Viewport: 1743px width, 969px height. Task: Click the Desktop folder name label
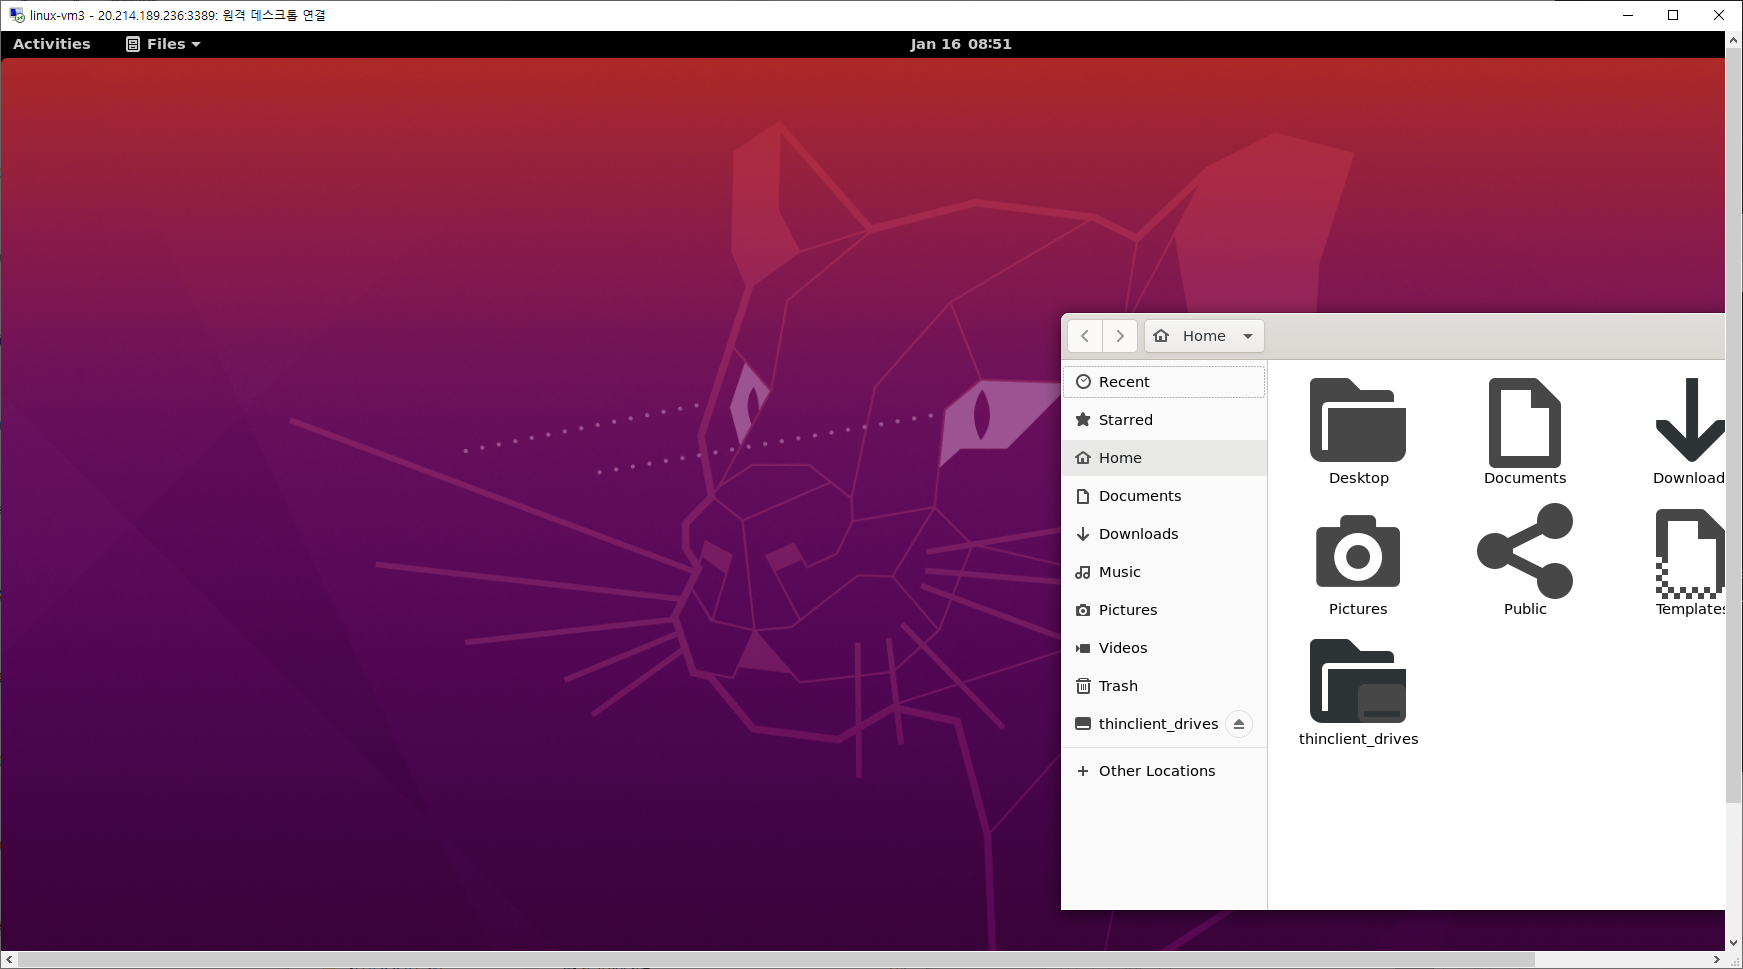coord(1358,478)
